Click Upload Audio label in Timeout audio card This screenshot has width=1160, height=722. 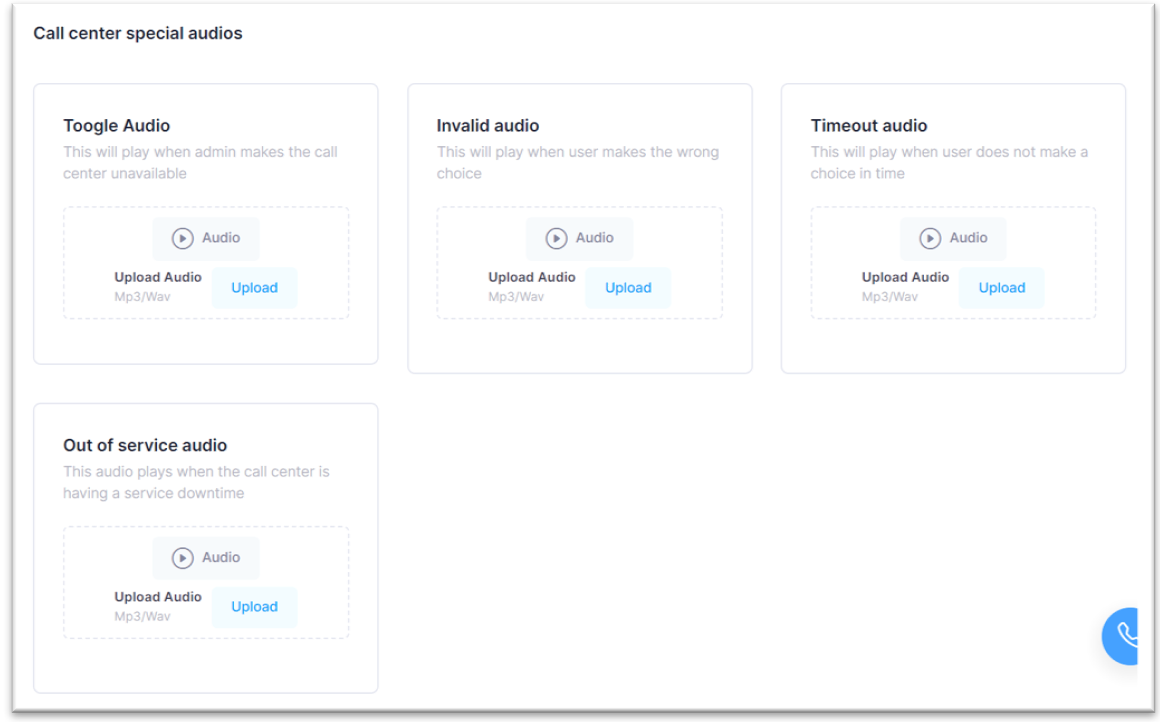pyautogui.click(x=905, y=278)
